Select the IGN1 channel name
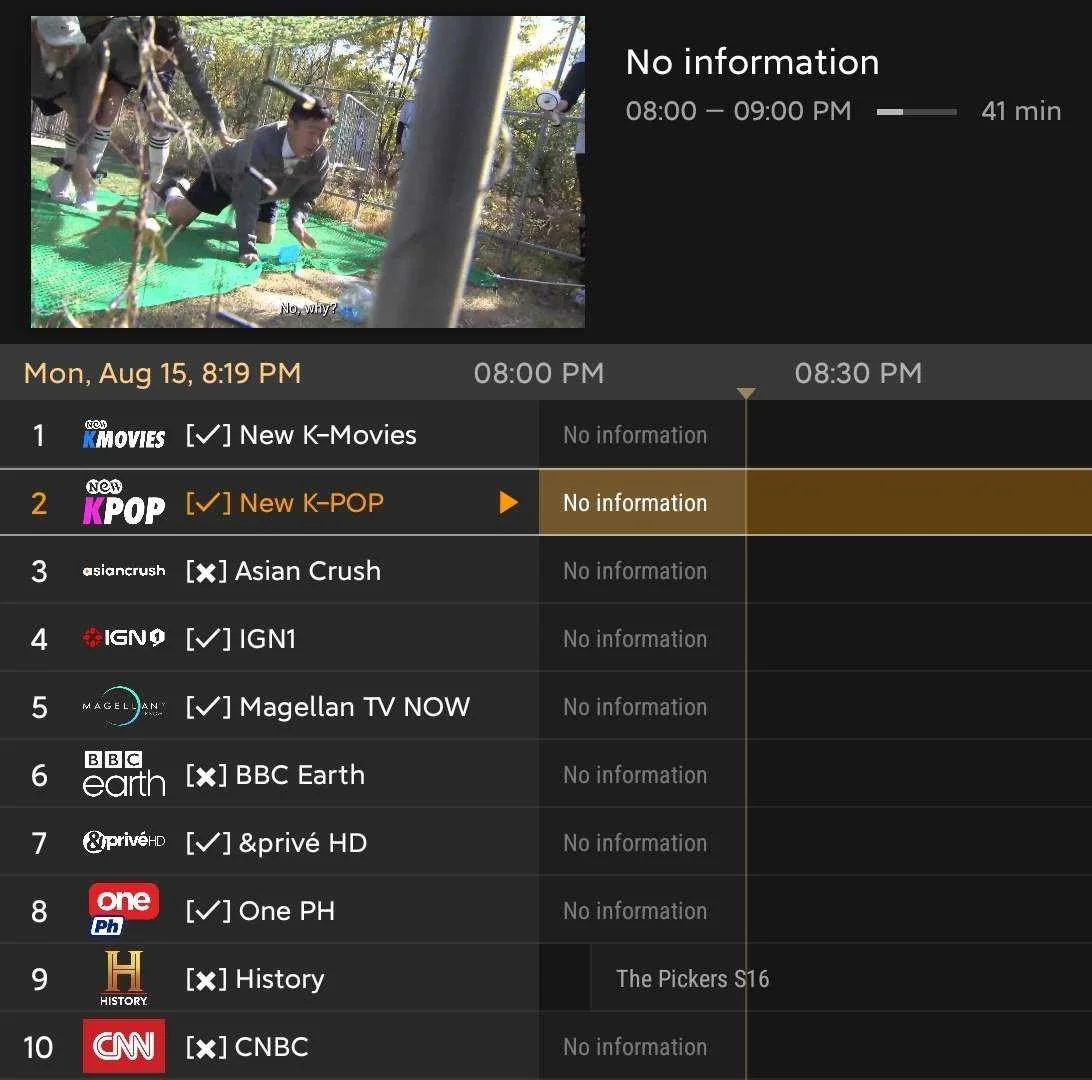Viewport: 1092px width, 1080px height. [267, 639]
